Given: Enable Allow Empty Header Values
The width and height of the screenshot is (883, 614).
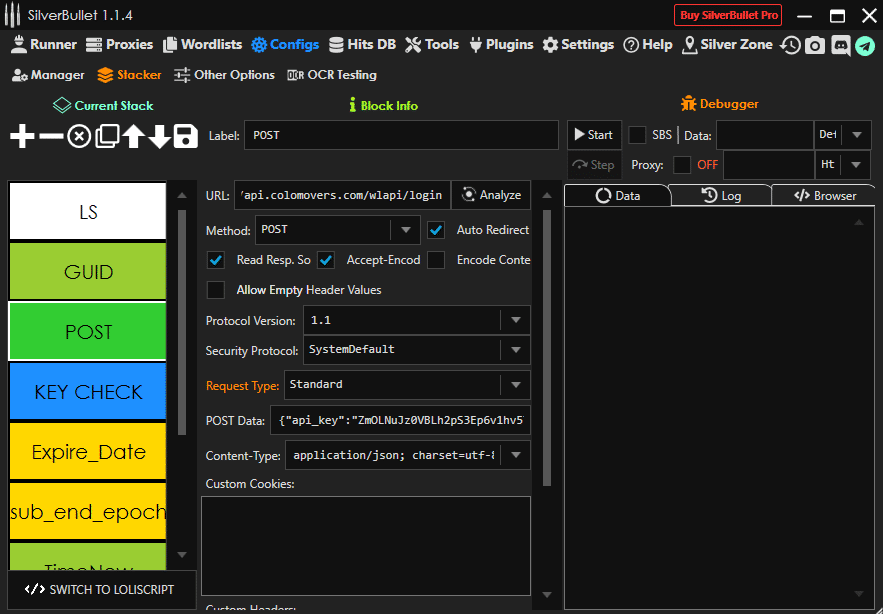Looking at the screenshot, I should point(215,290).
